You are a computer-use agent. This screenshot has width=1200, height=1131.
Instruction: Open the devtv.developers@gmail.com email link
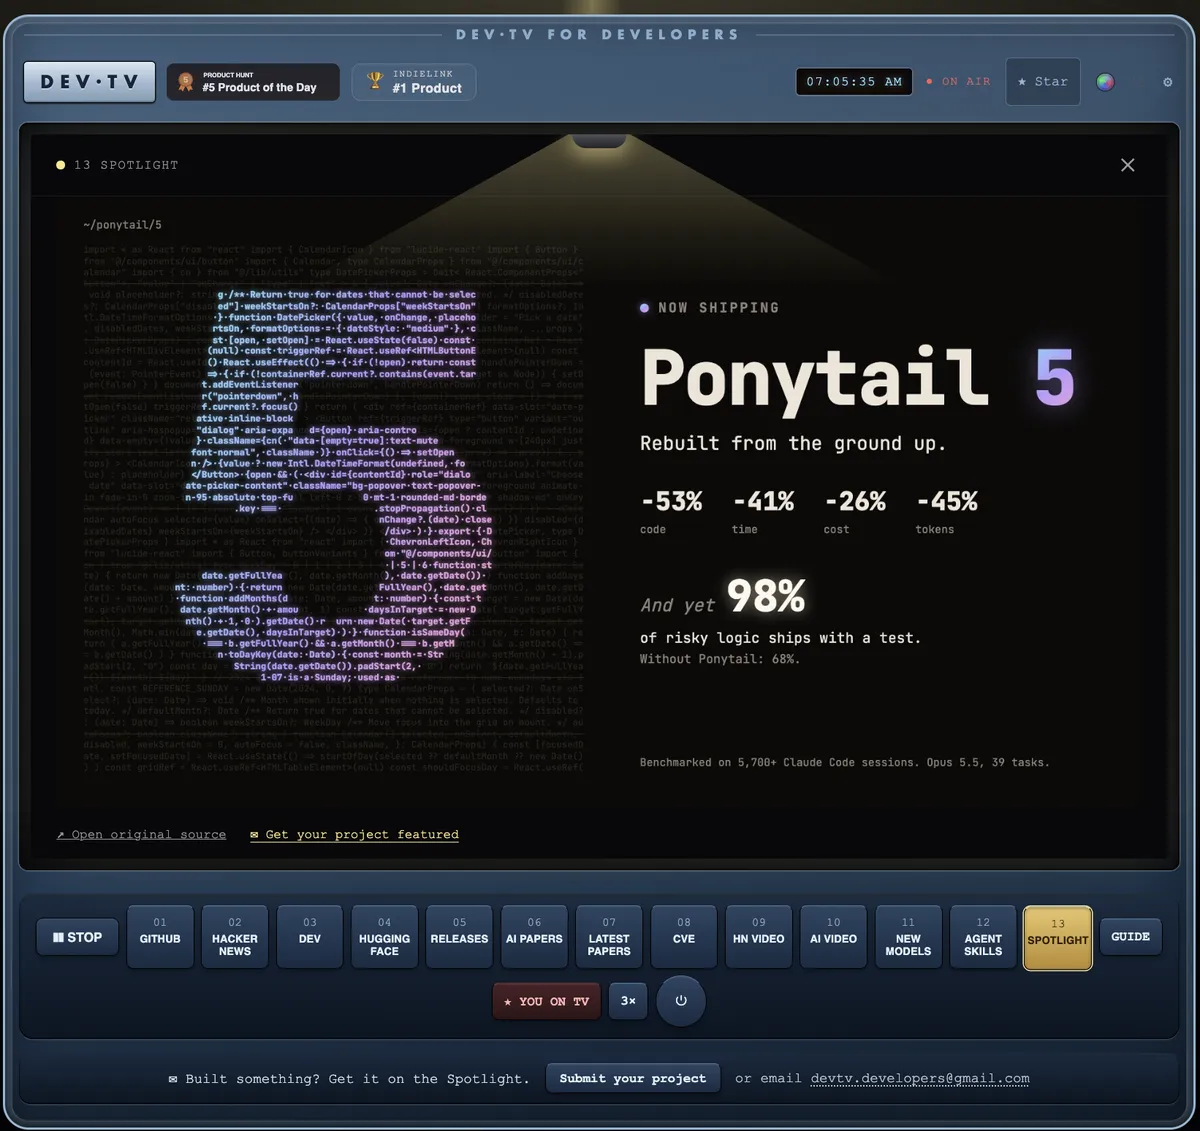(920, 1078)
